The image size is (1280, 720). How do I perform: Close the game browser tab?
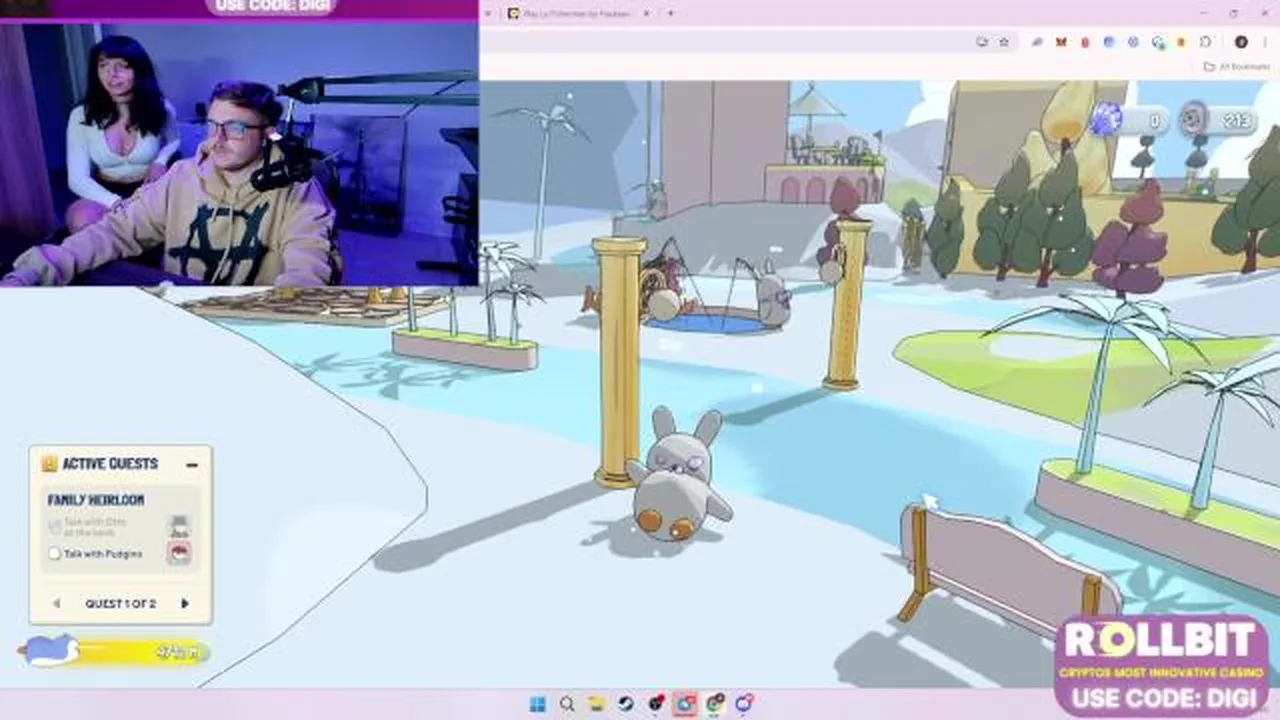pyautogui.click(x=646, y=13)
